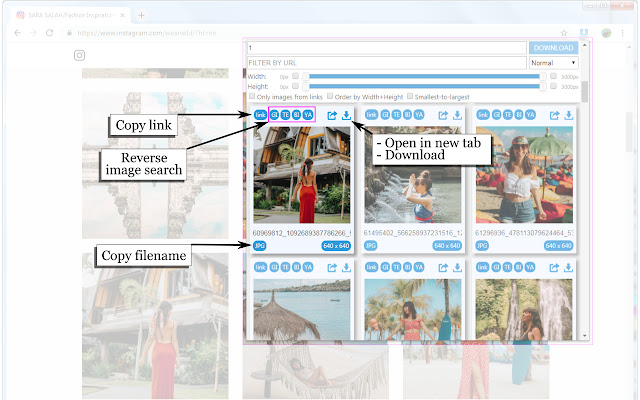Click the JPG badge under first image
Screen dimensions: 640x400
pos(260,244)
